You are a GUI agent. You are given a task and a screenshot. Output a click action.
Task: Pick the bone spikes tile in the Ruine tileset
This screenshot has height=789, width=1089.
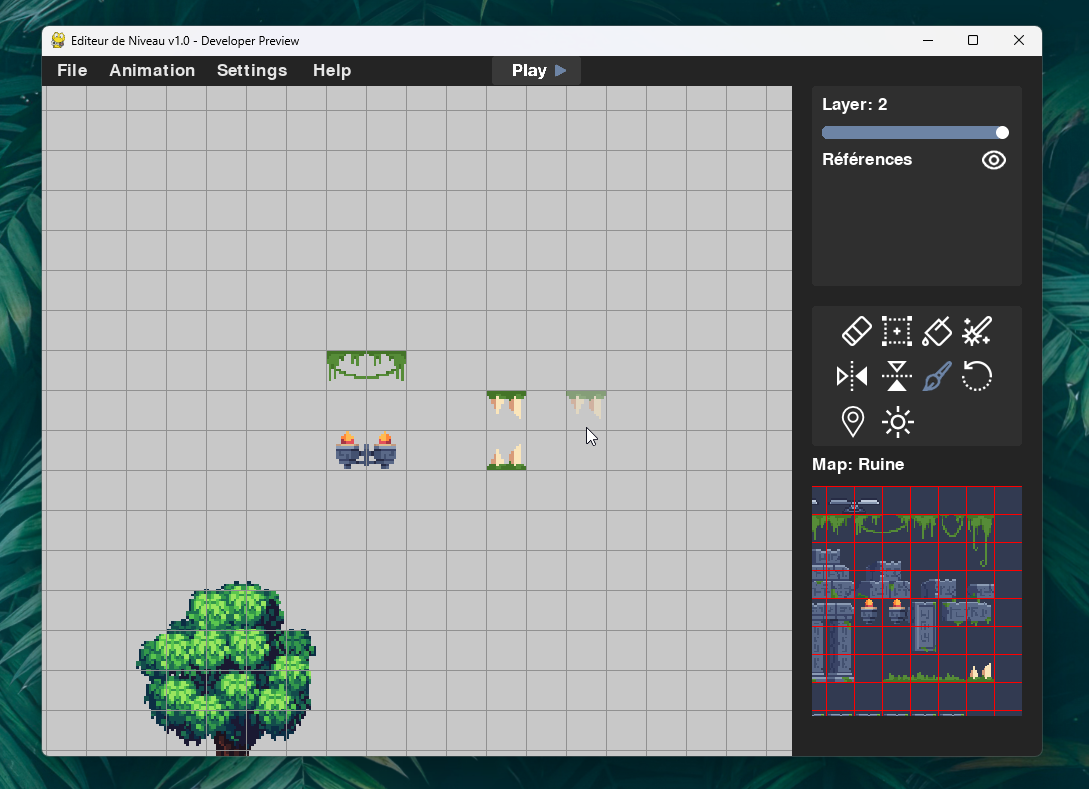pos(980,671)
